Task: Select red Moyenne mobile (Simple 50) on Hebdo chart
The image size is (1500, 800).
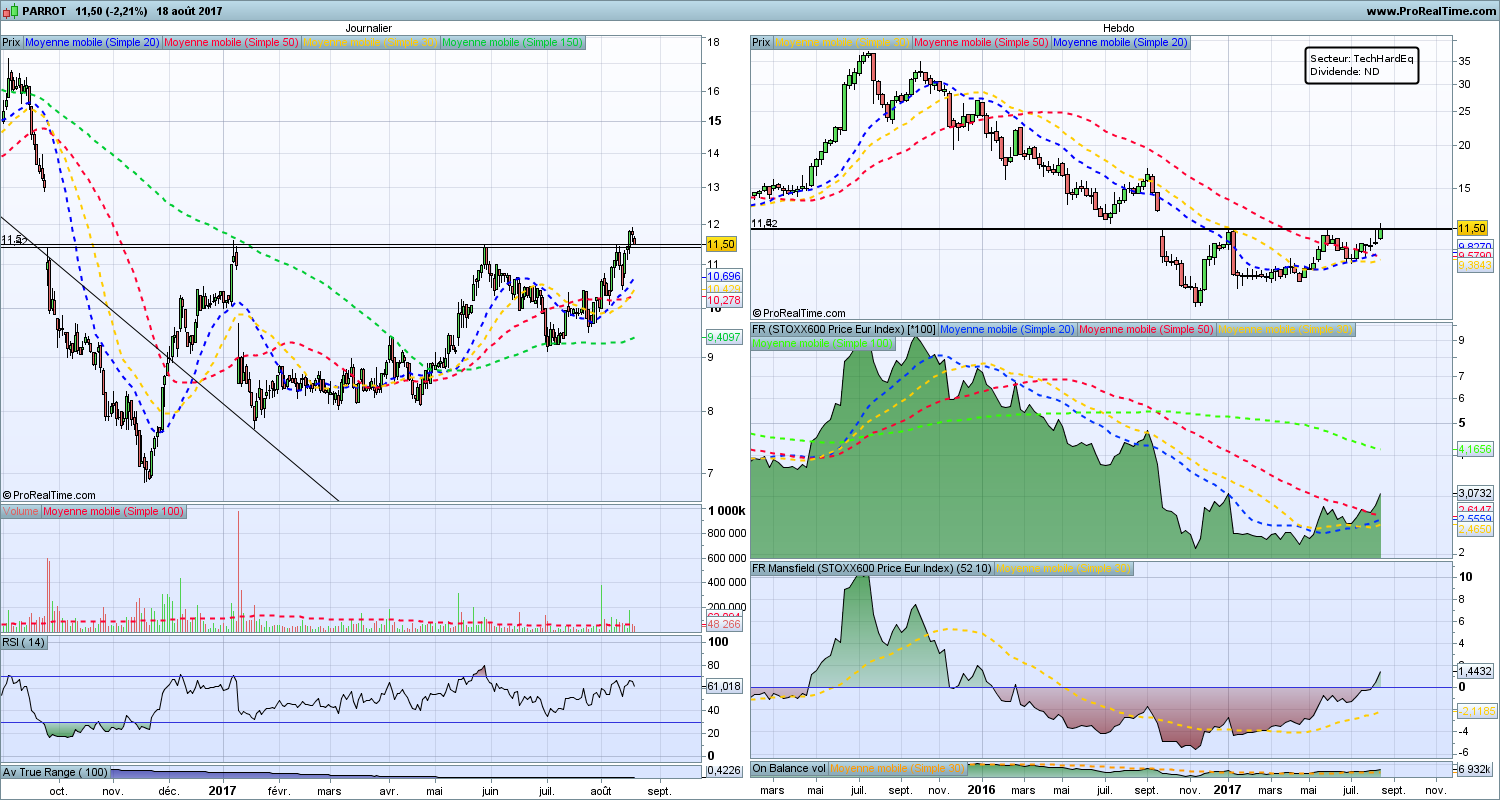Action: pyautogui.click(x=981, y=43)
